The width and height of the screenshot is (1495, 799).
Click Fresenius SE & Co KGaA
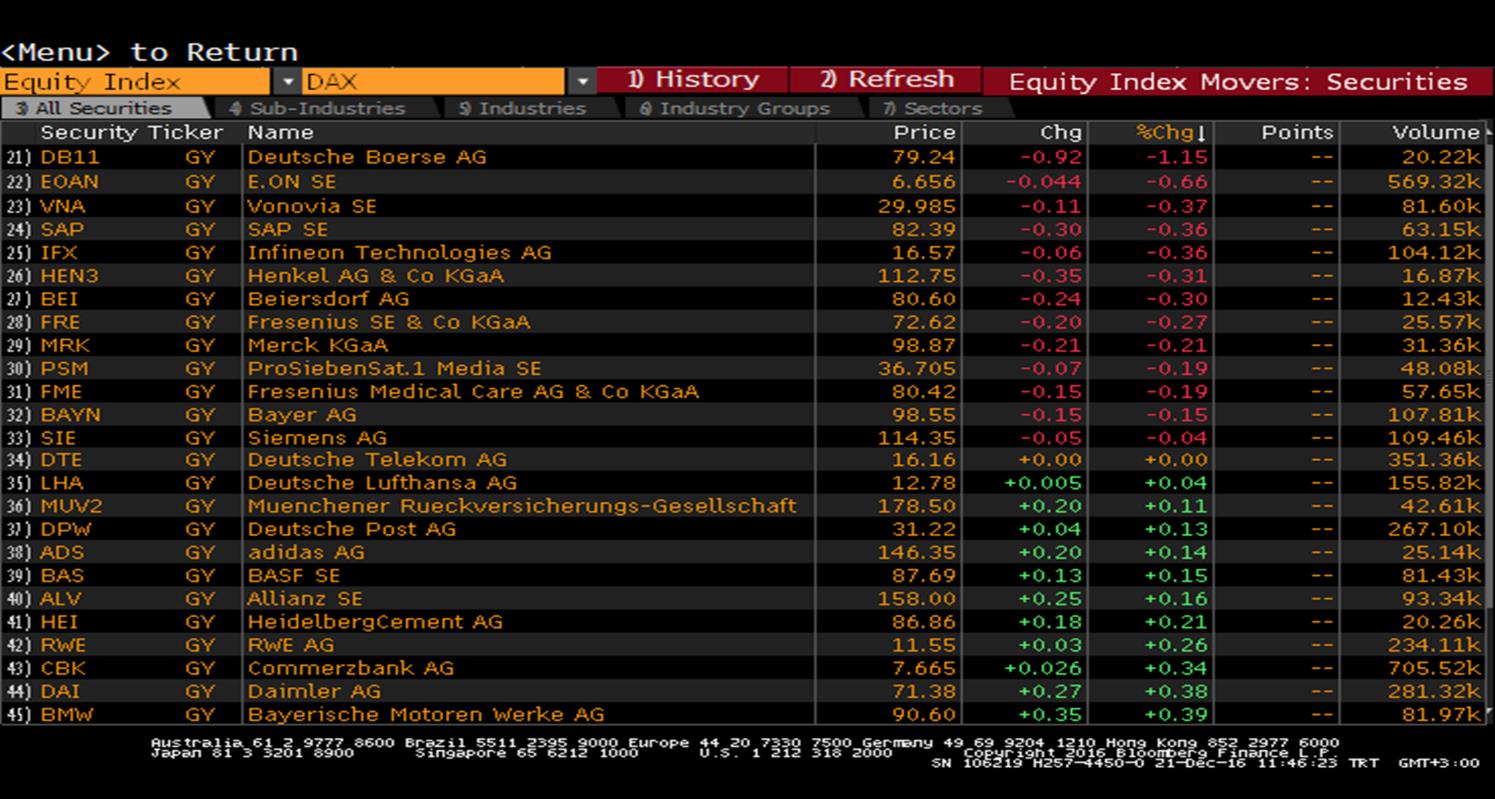pos(389,322)
